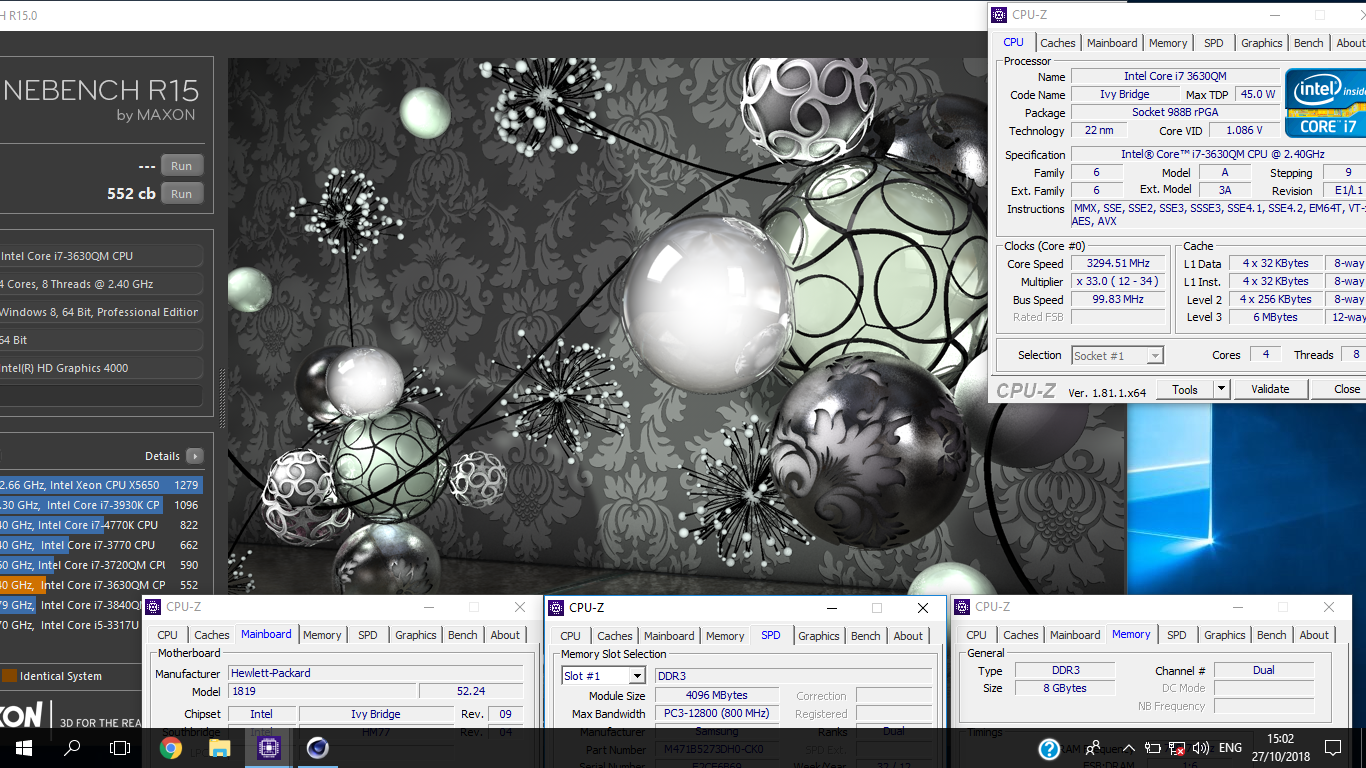Select the Intel Xeon CPU X5650 ranking row
1366x768 pixels.
coord(101,485)
